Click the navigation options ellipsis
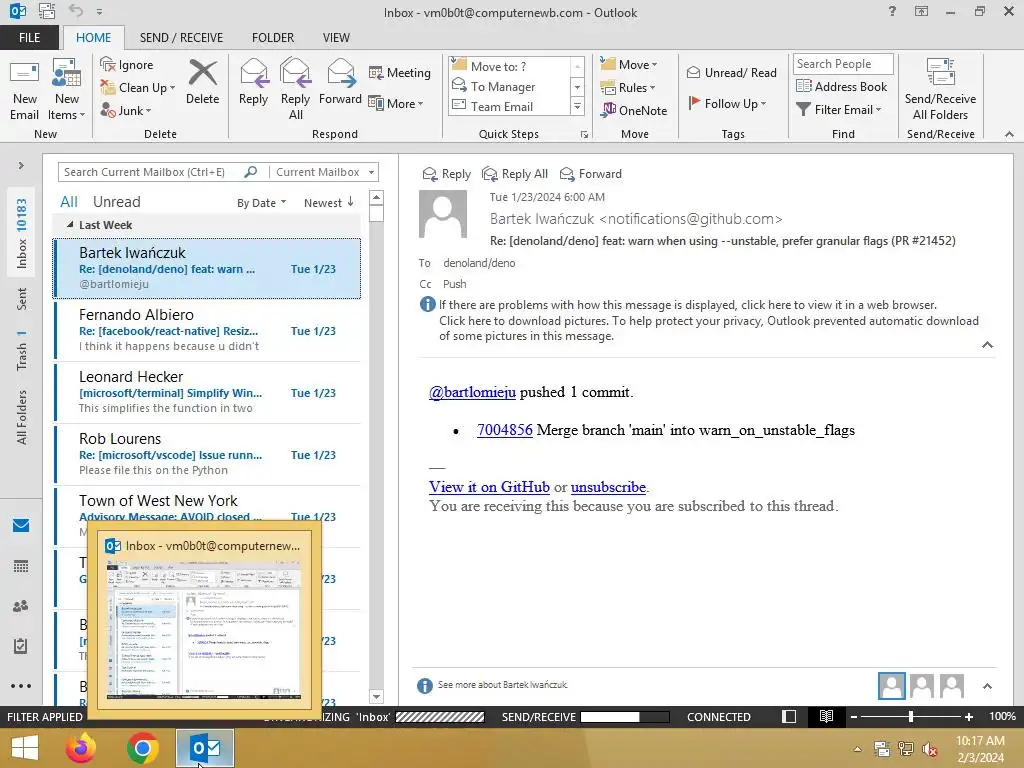 click(x=21, y=686)
